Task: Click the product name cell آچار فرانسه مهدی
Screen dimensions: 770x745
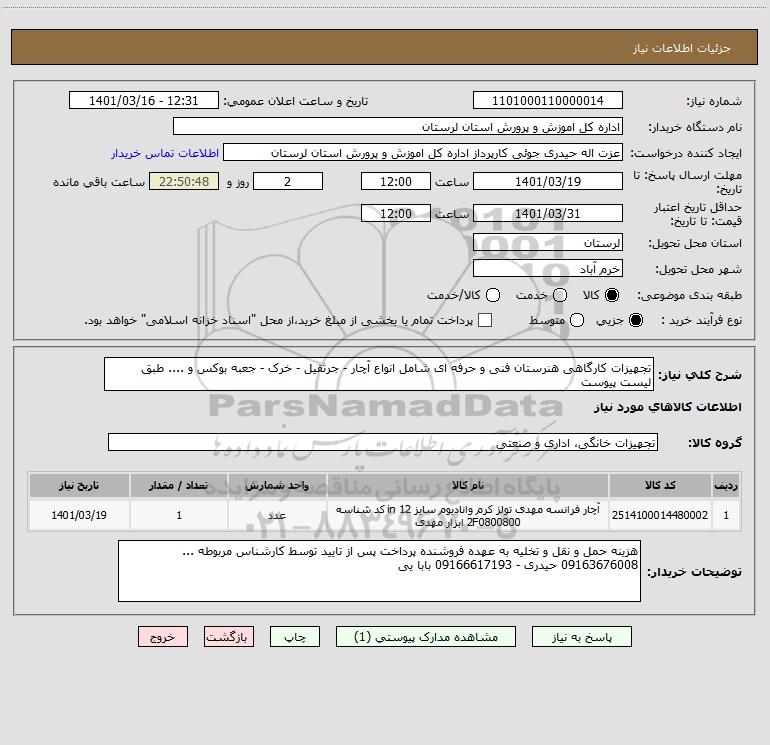Action: tap(468, 515)
